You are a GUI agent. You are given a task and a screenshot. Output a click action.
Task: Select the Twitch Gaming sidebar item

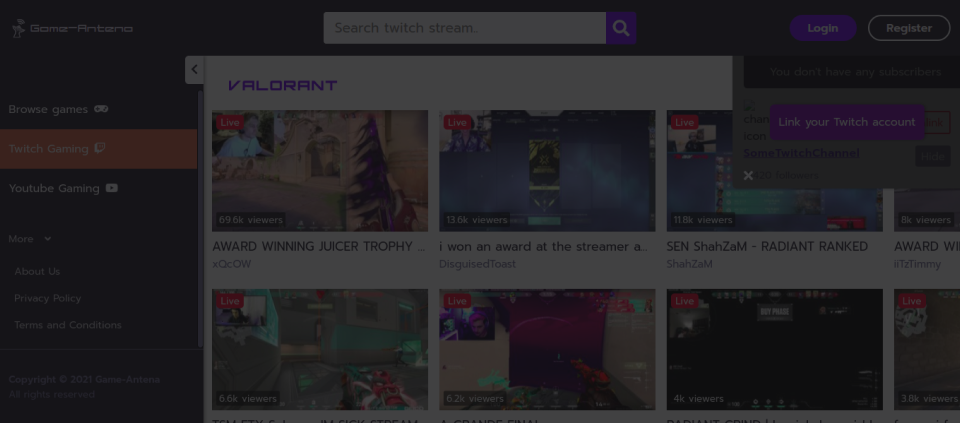[99, 149]
